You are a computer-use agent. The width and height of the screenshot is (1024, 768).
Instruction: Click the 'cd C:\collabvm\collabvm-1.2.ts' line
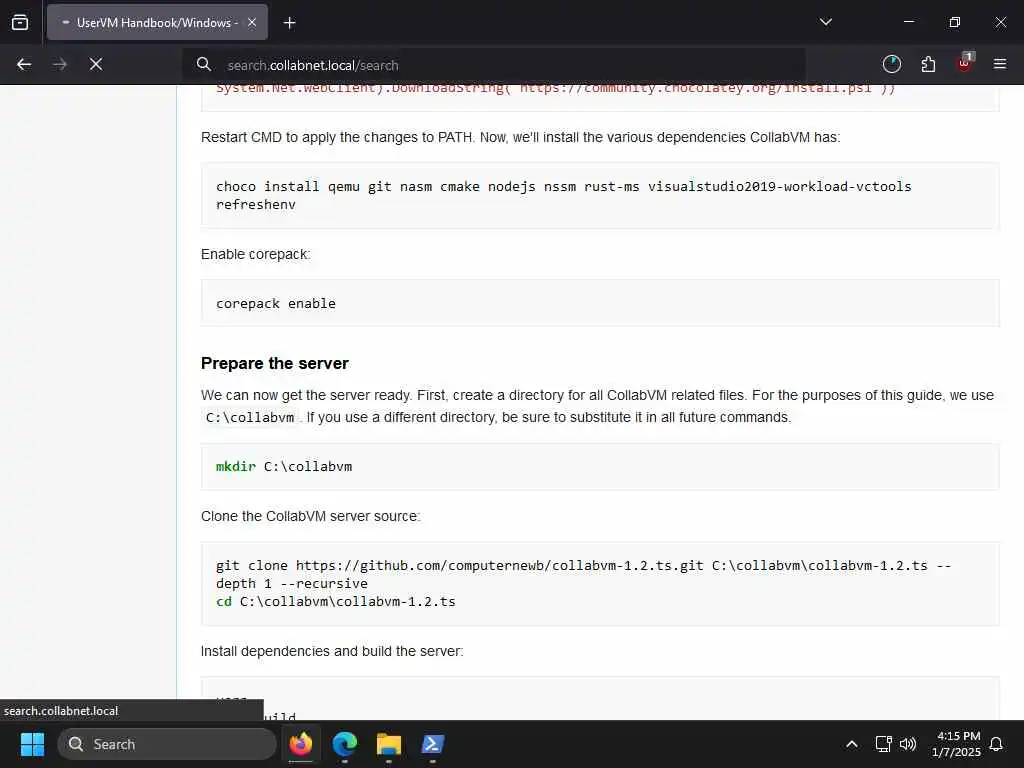click(x=336, y=601)
